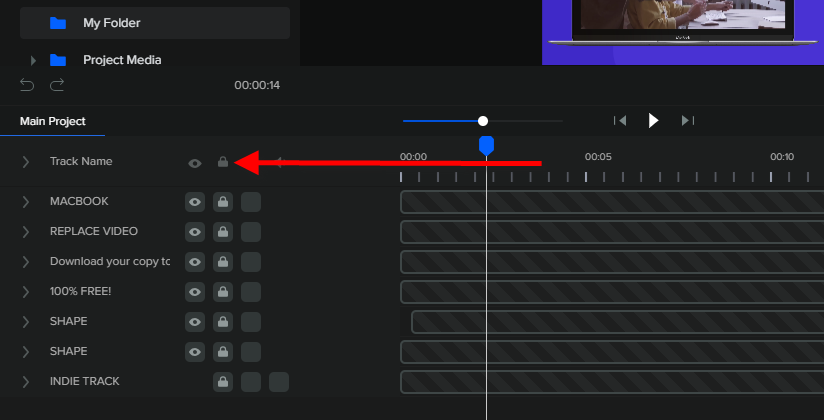This screenshot has height=420, width=824.
Task: Expand the REPLACE VIDEO track
Action: click(x=25, y=232)
